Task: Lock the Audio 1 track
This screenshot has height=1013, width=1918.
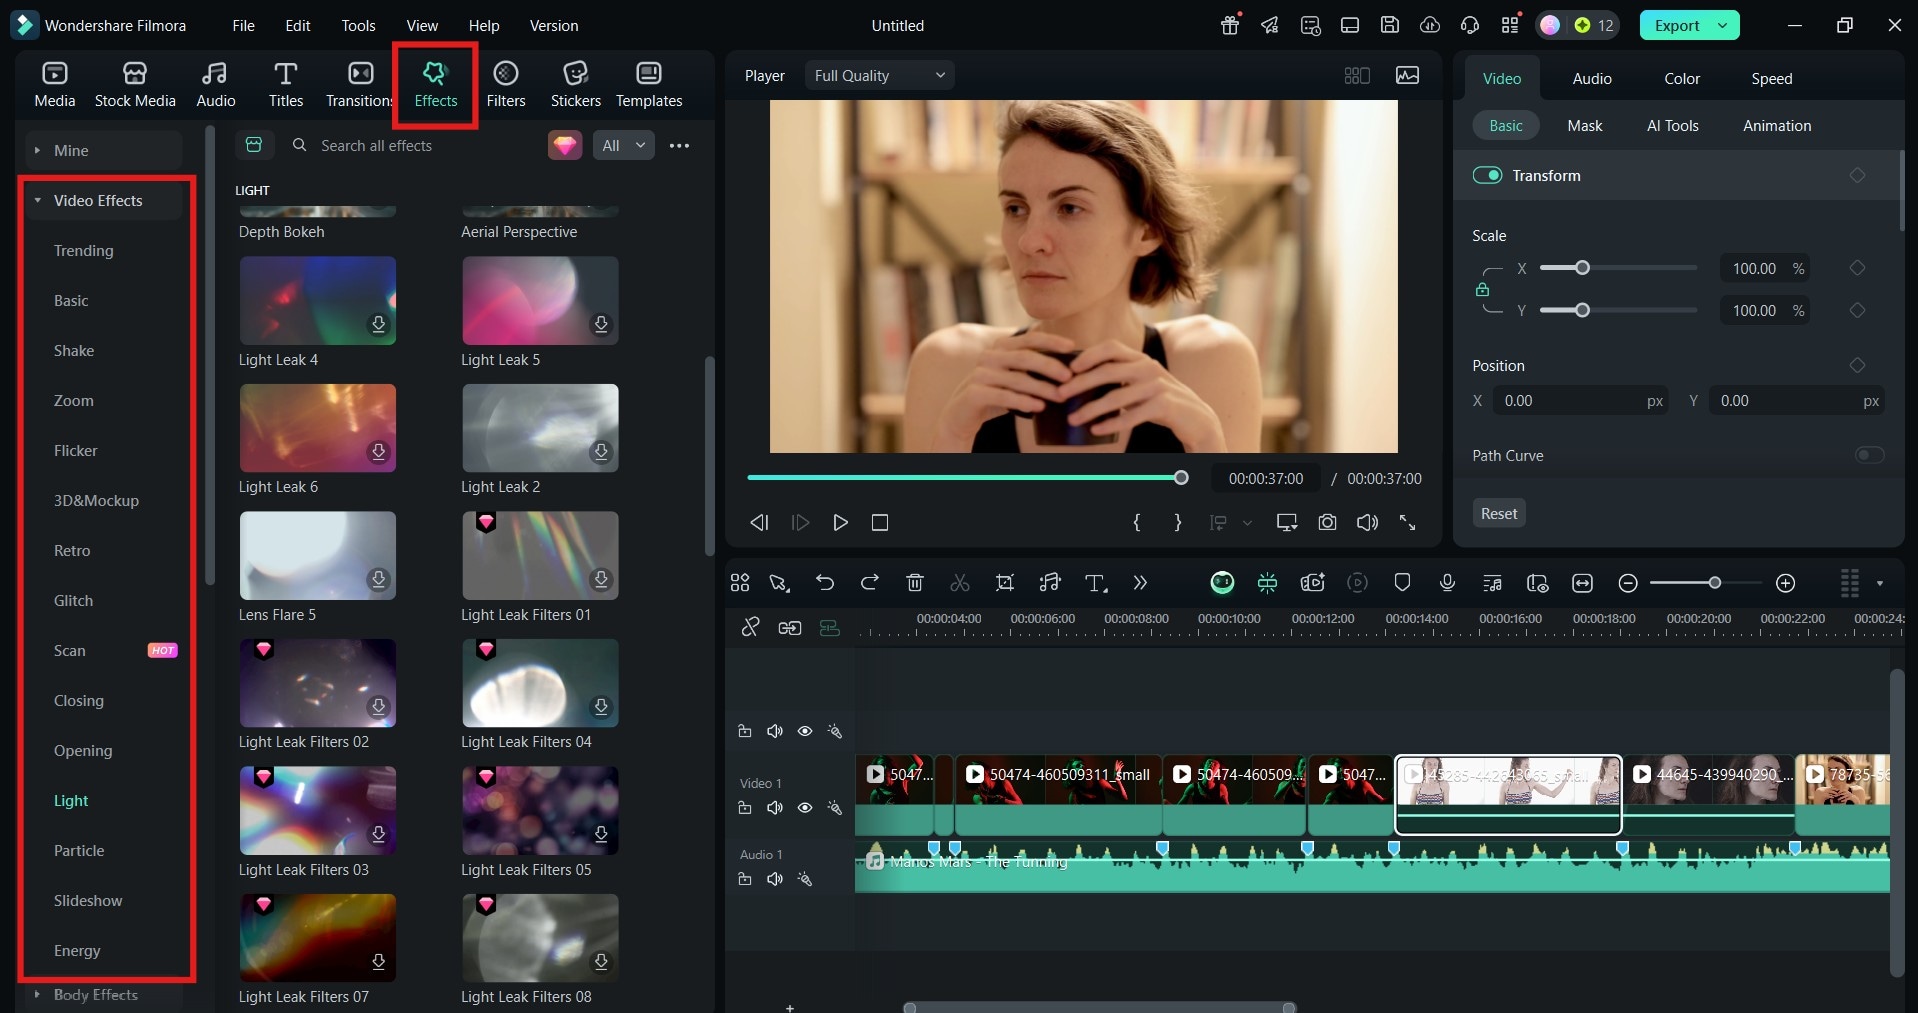Action: [x=745, y=879]
